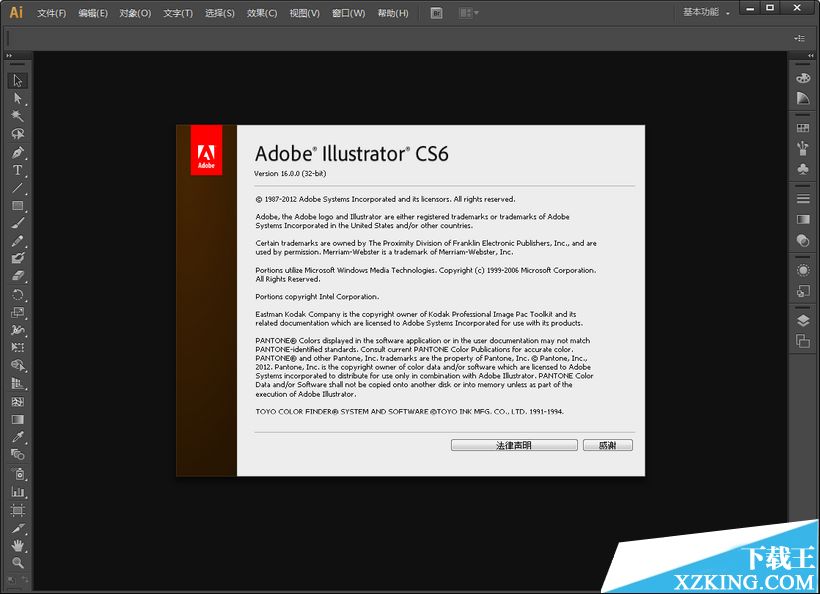This screenshot has height=594, width=820.
Task: Open the 选择(S) menu
Action: [220, 13]
